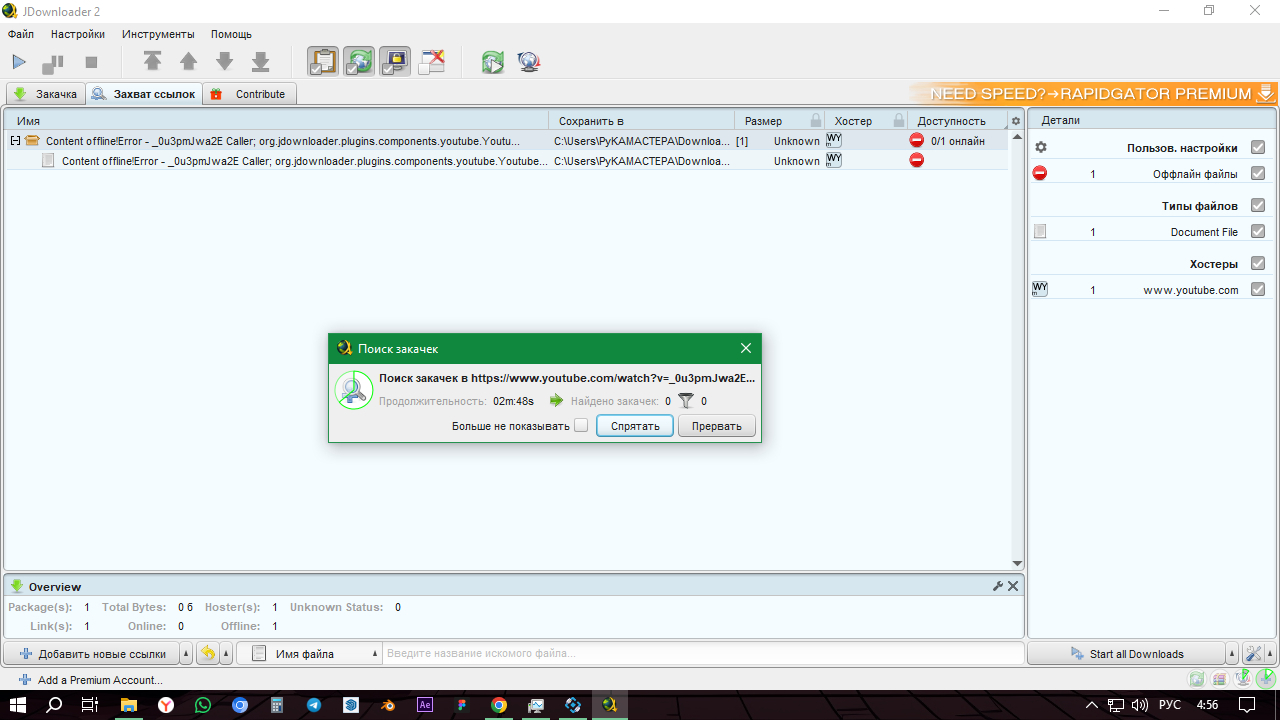Toggle the Типы файлов checkbox
Image resolution: width=1280 pixels, height=720 pixels.
[x=1258, y=206]
